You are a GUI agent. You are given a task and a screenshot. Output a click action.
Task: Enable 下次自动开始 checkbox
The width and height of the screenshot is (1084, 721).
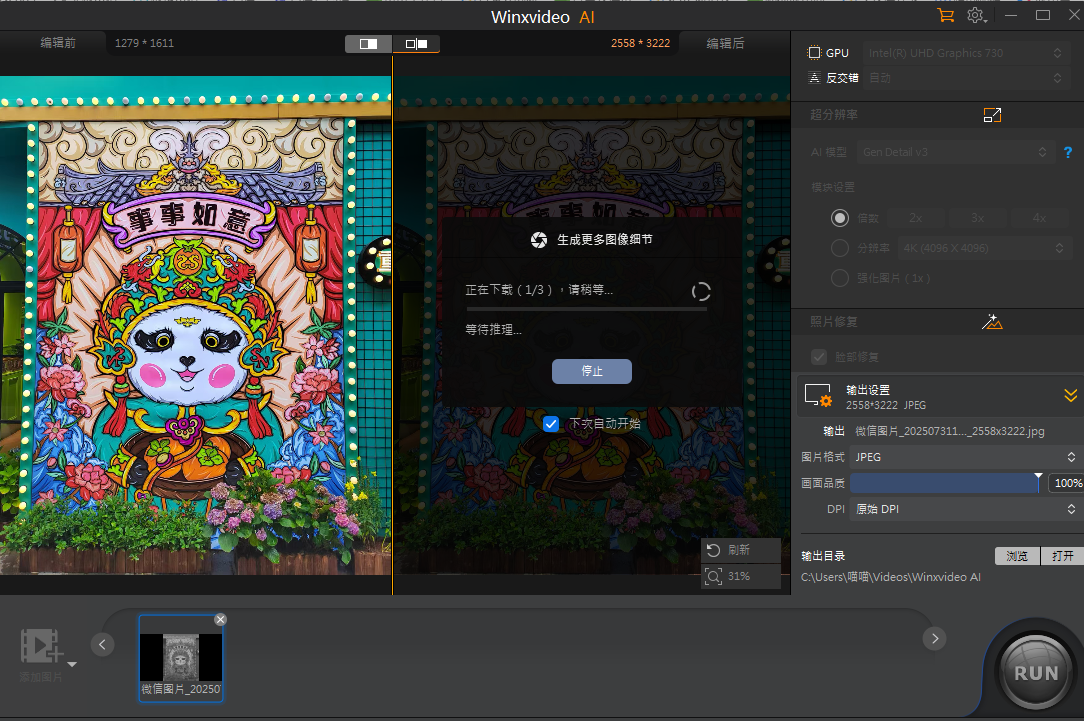point(551,423)
